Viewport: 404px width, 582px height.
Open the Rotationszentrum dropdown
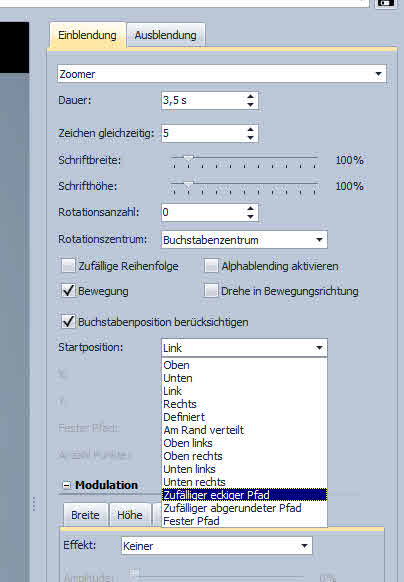[x=319, y=240]
